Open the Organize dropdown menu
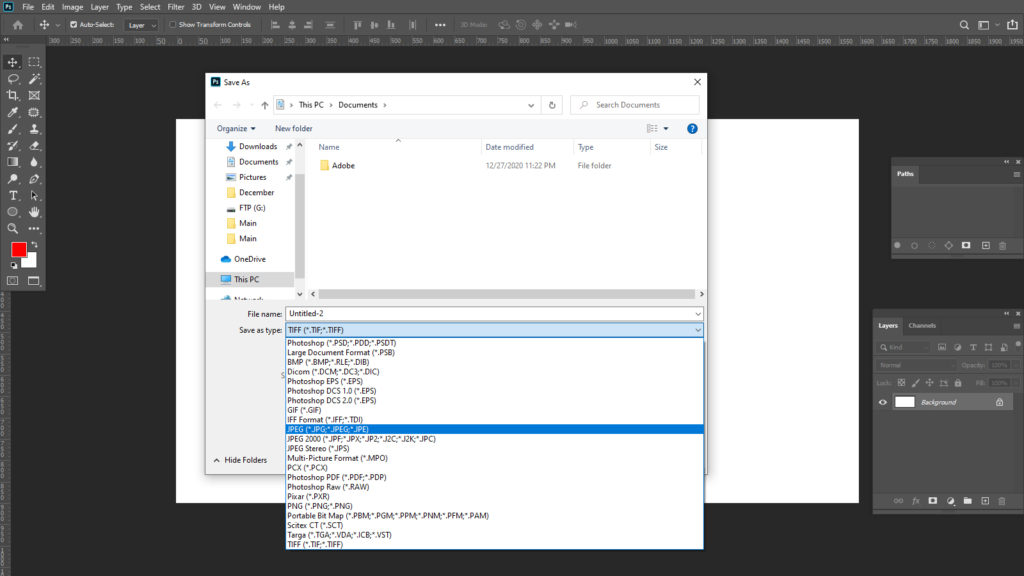Image resolution: width=1024 pixels, height=576 pixels. (236, 129)
